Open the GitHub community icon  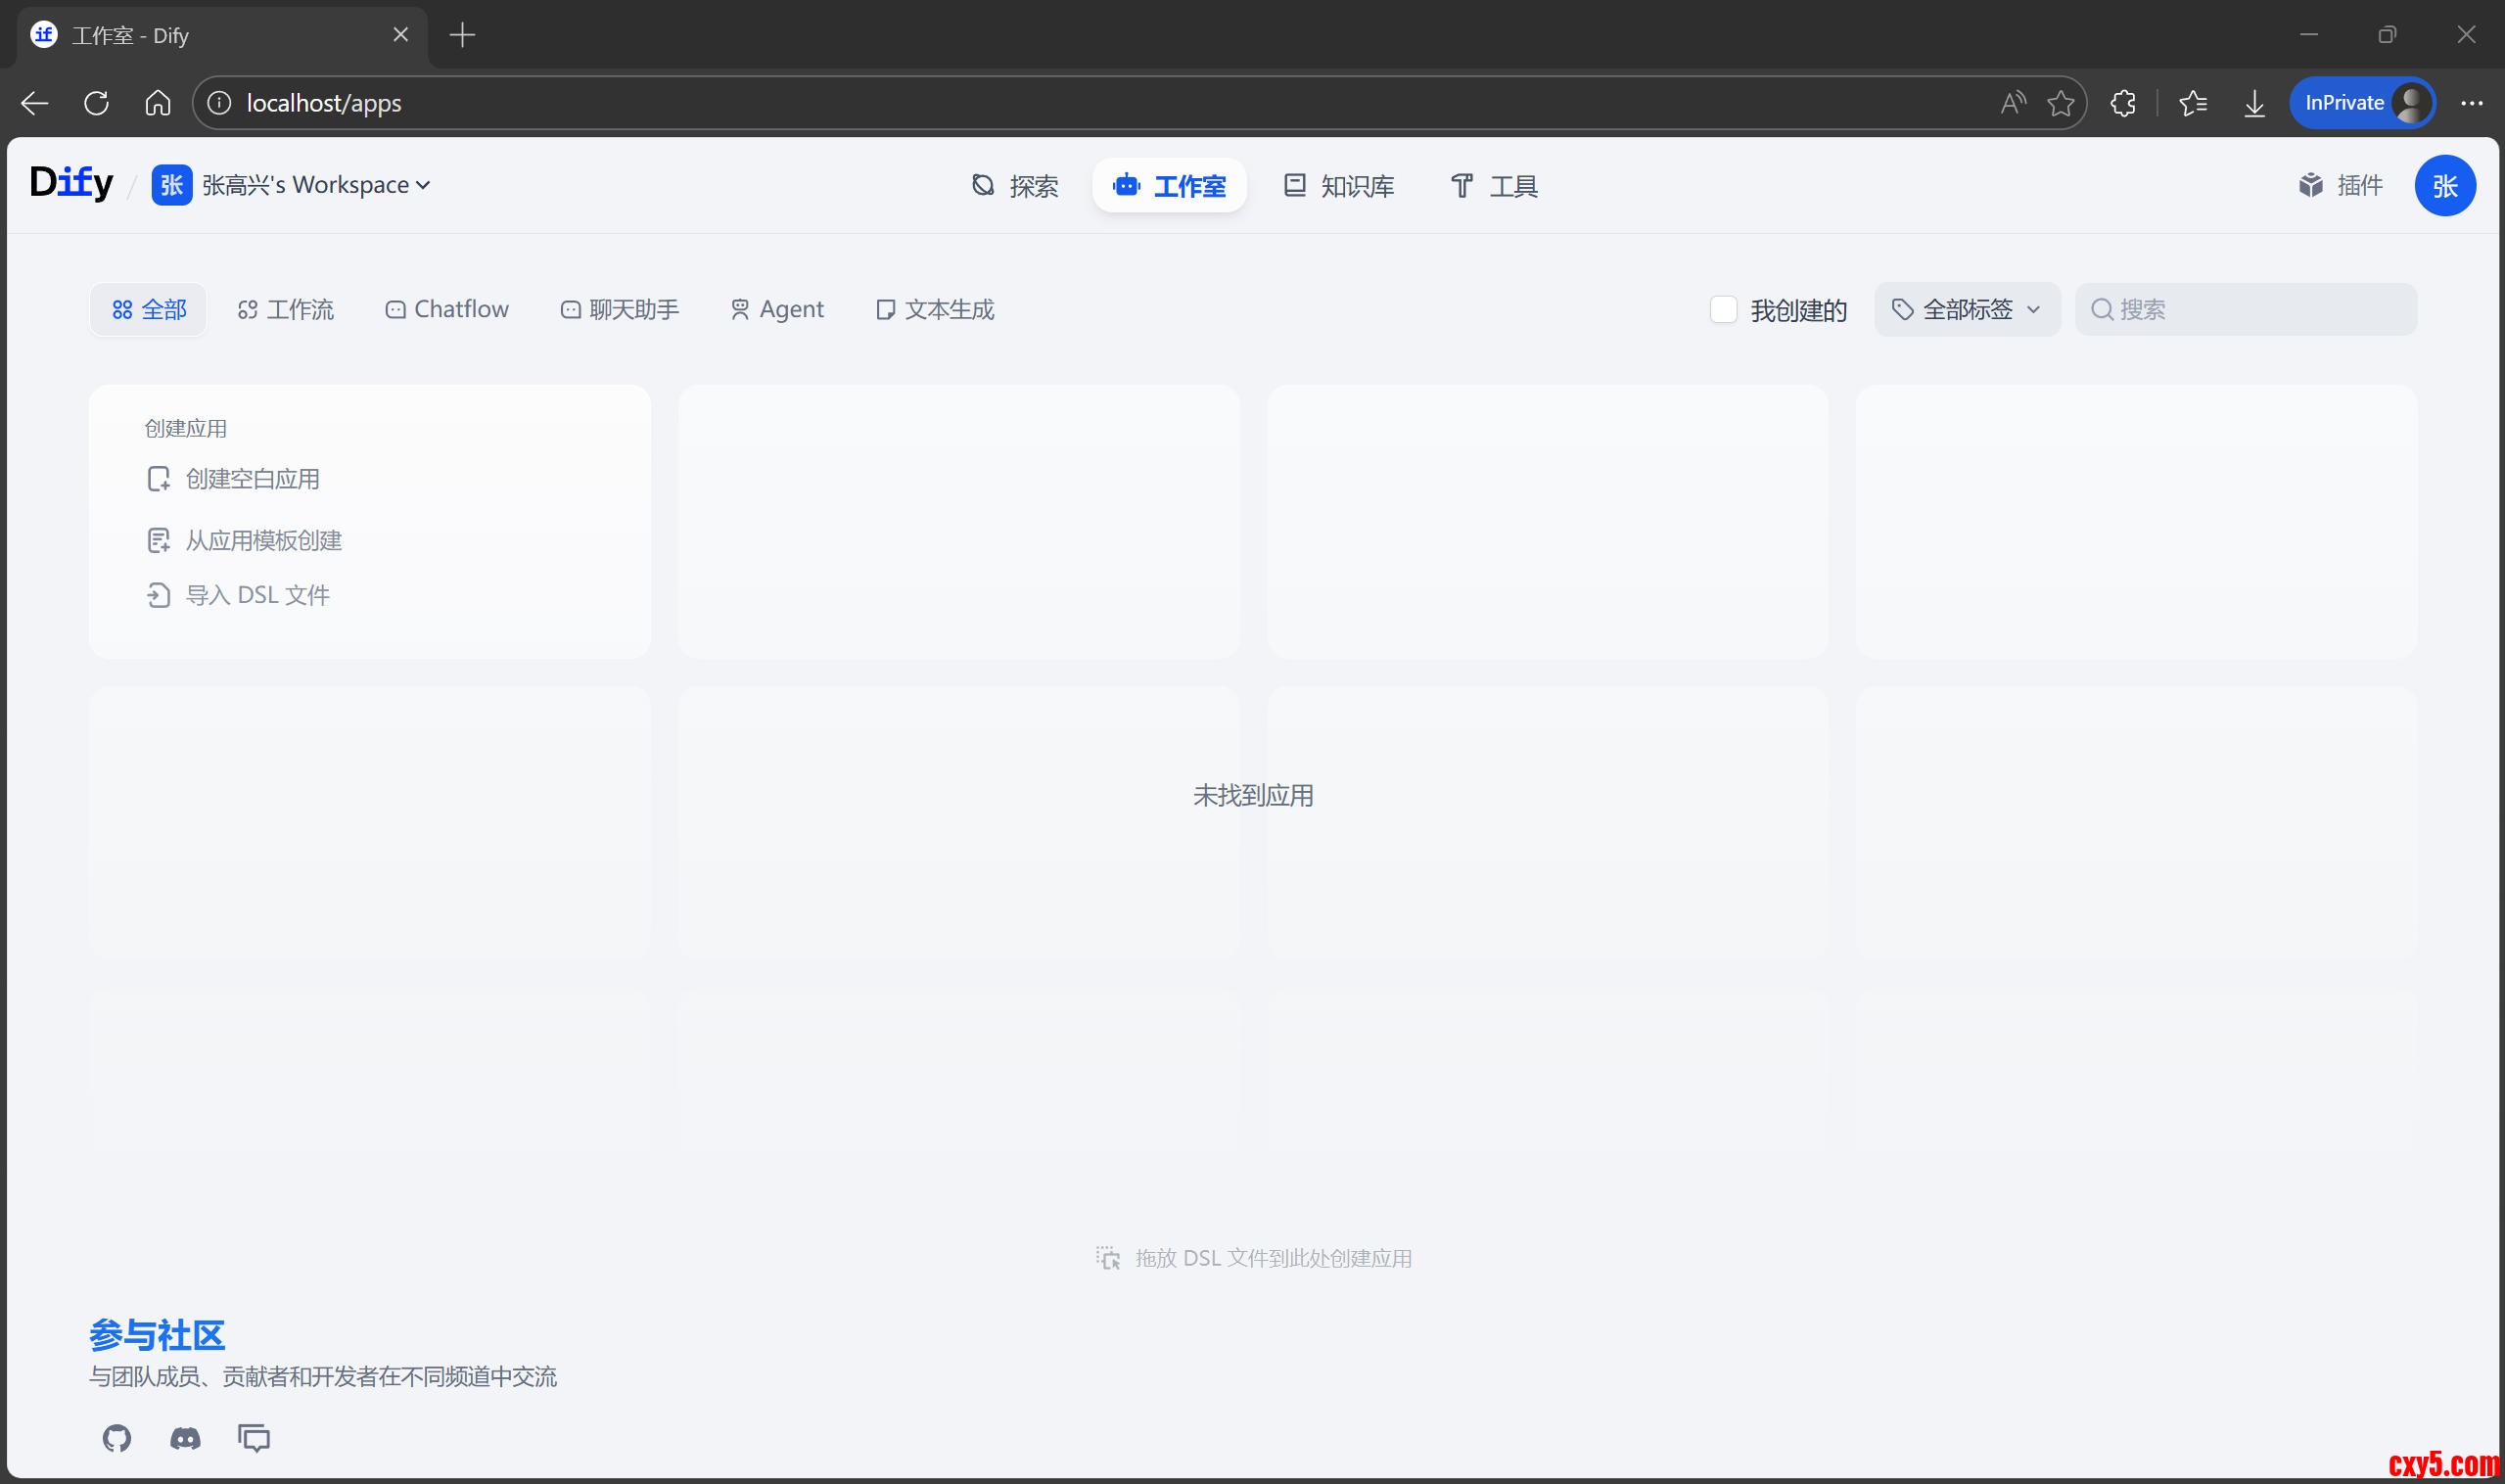coord(116,1438)
